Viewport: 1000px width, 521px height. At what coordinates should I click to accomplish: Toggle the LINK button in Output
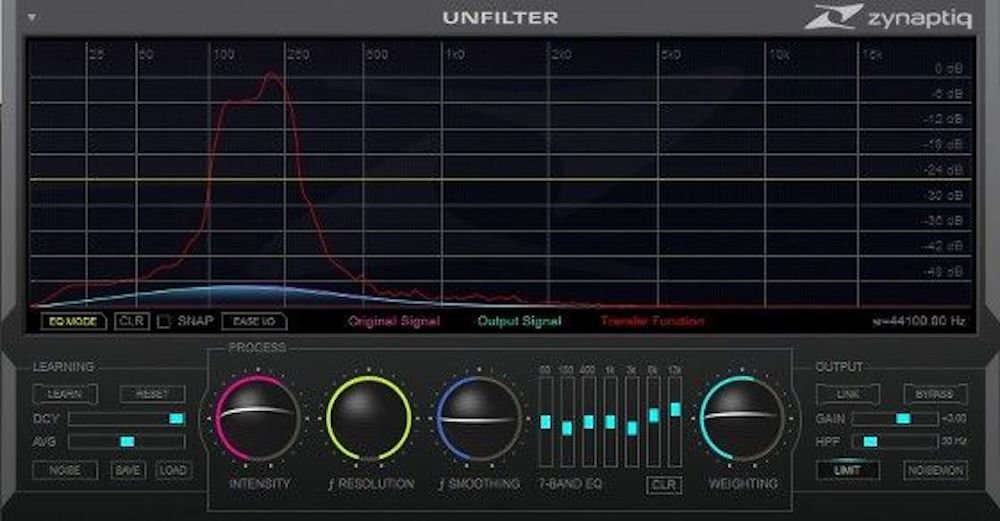(848, 394)
